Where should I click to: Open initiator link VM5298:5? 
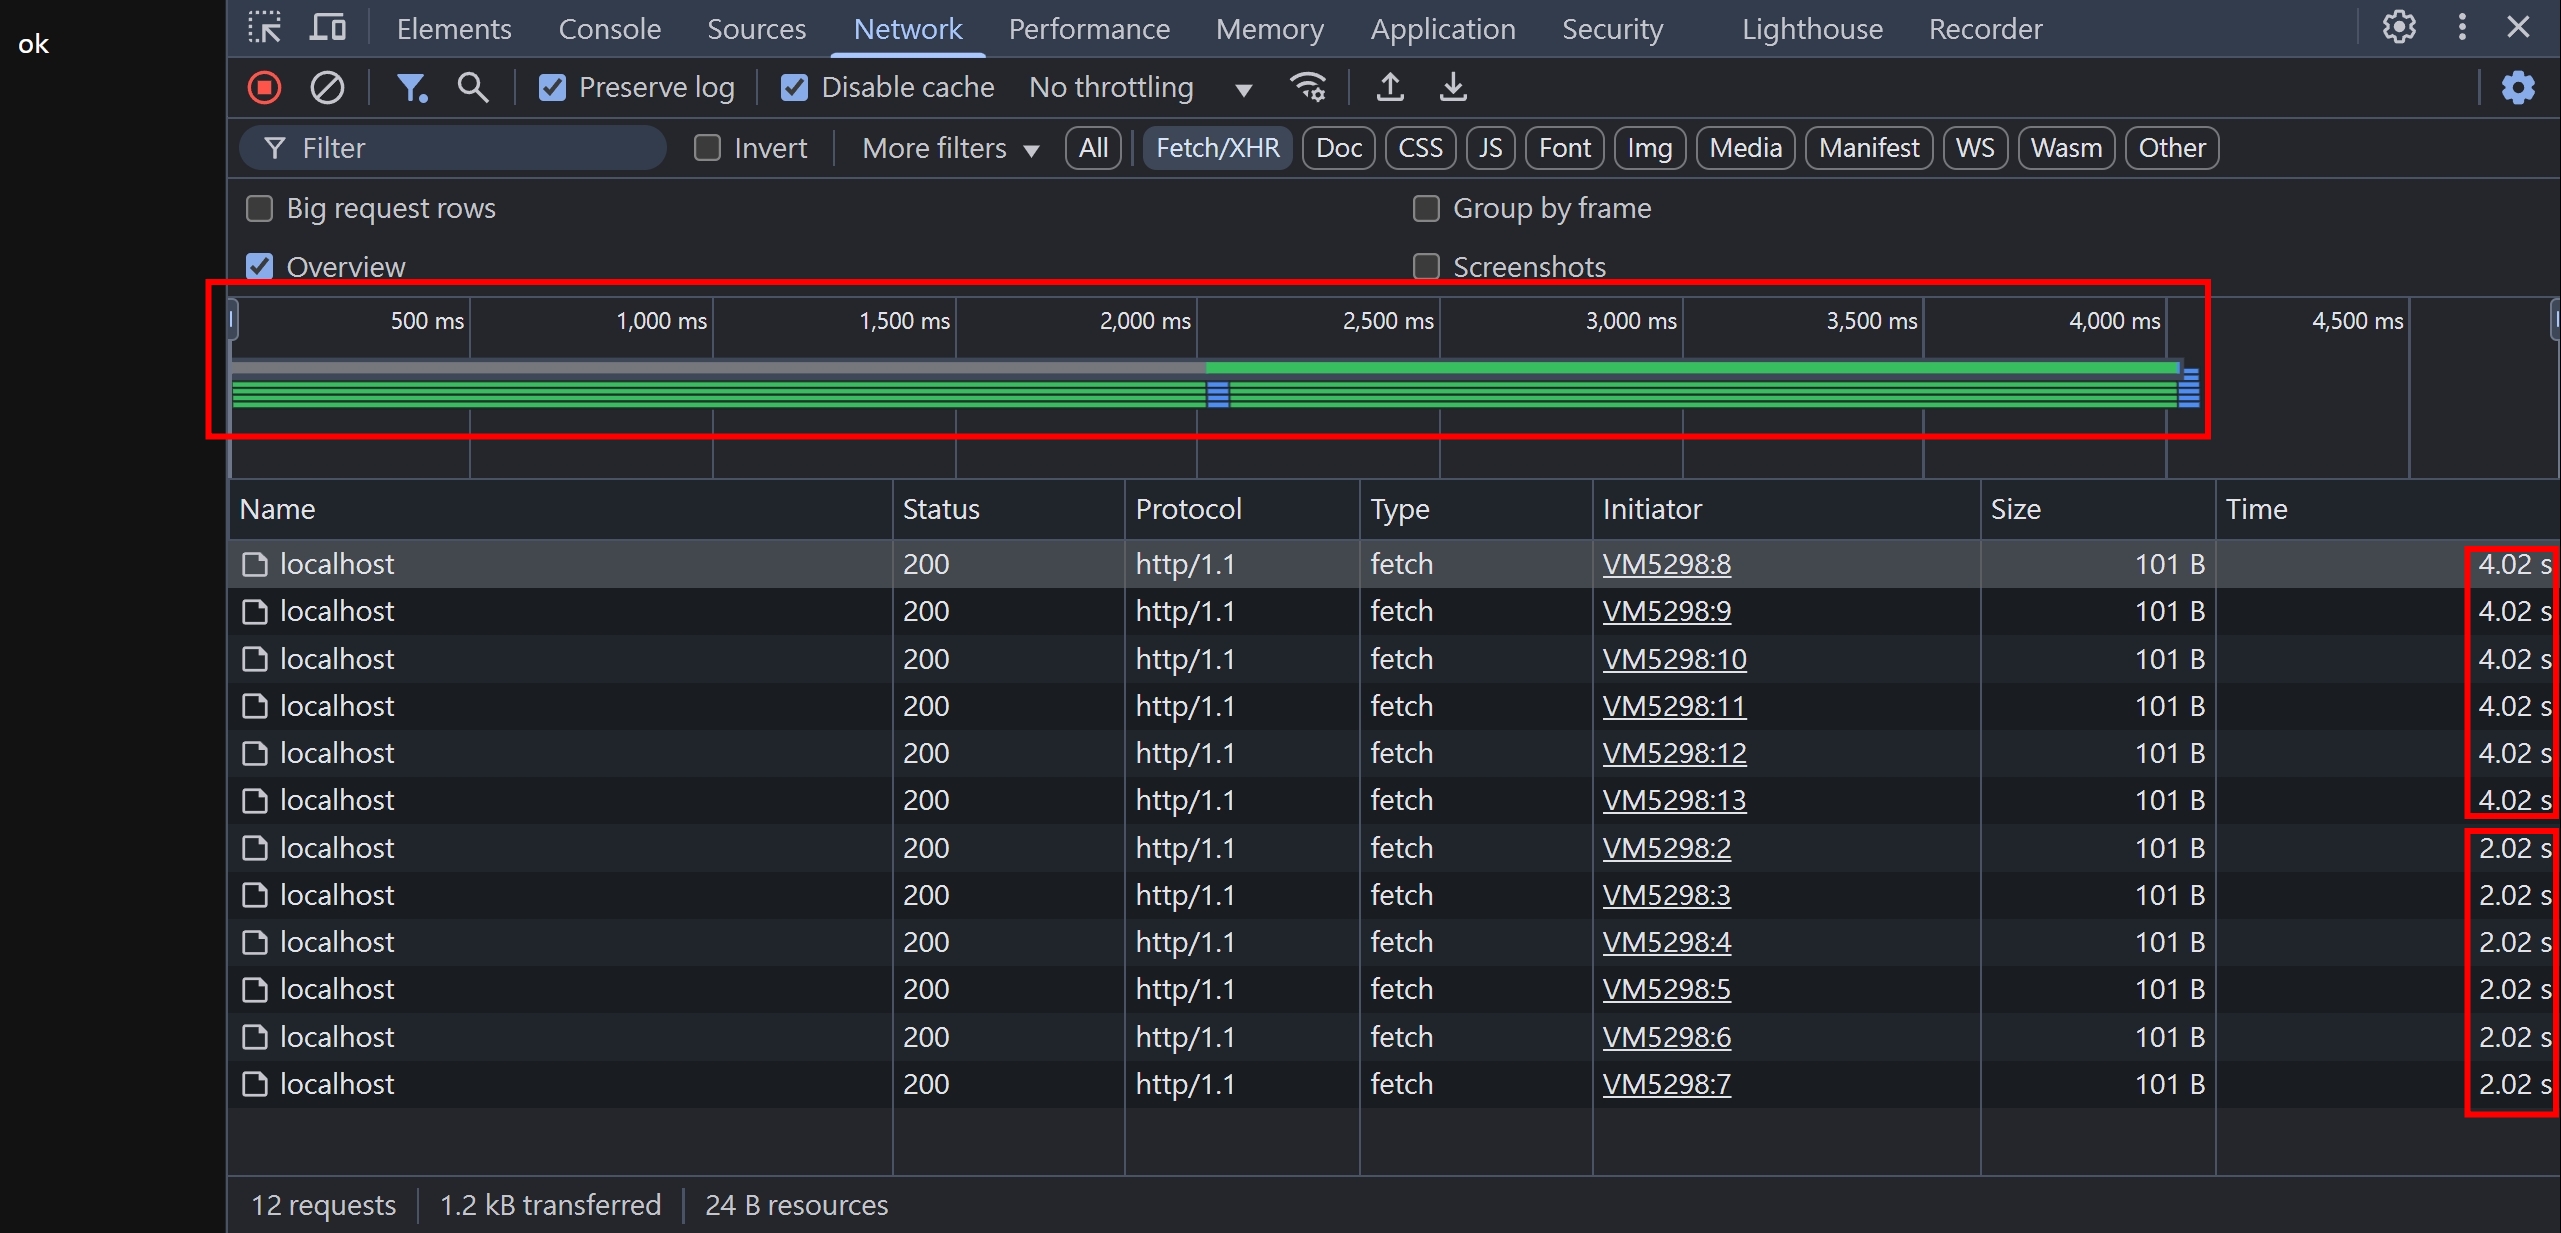point(1666,989)
